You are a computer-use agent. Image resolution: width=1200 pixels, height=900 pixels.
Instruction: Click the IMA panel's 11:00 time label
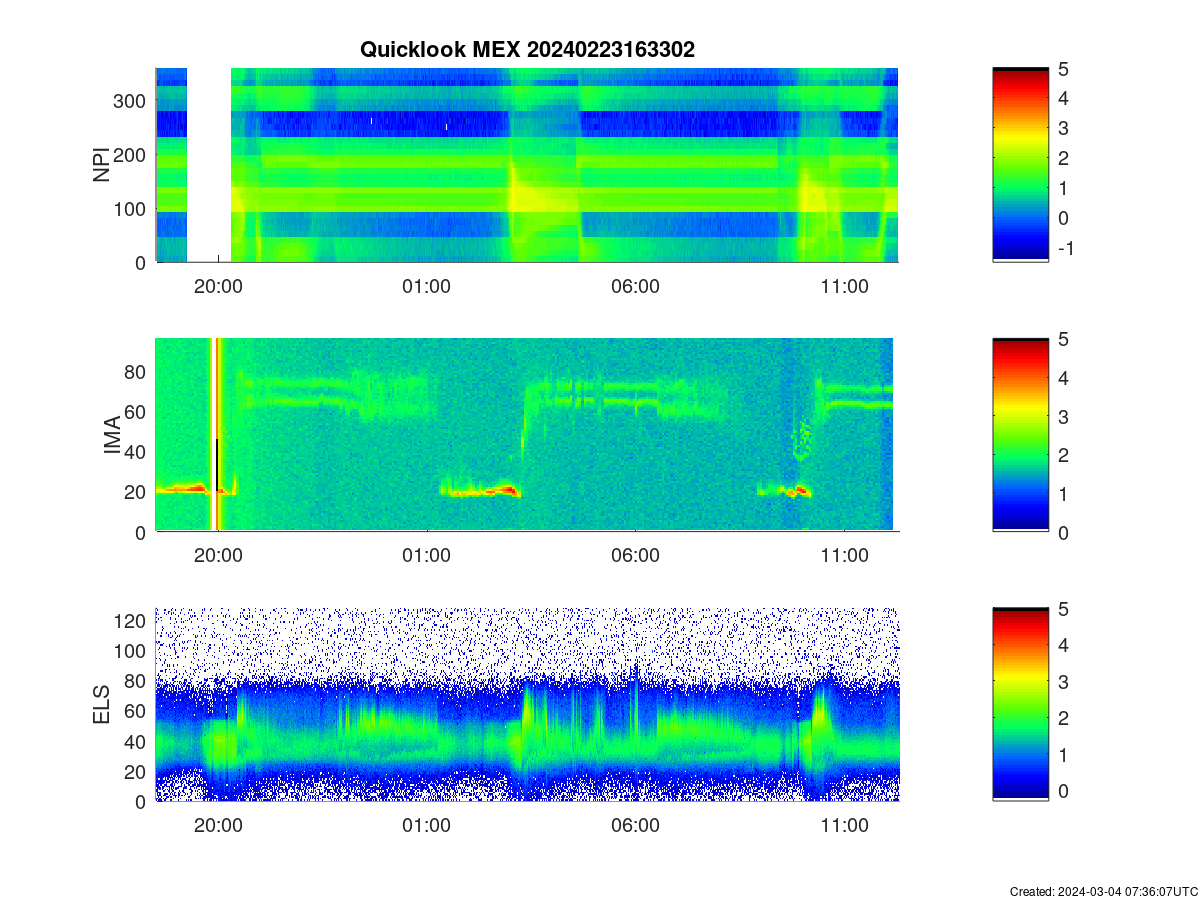(x=844, y=556)
